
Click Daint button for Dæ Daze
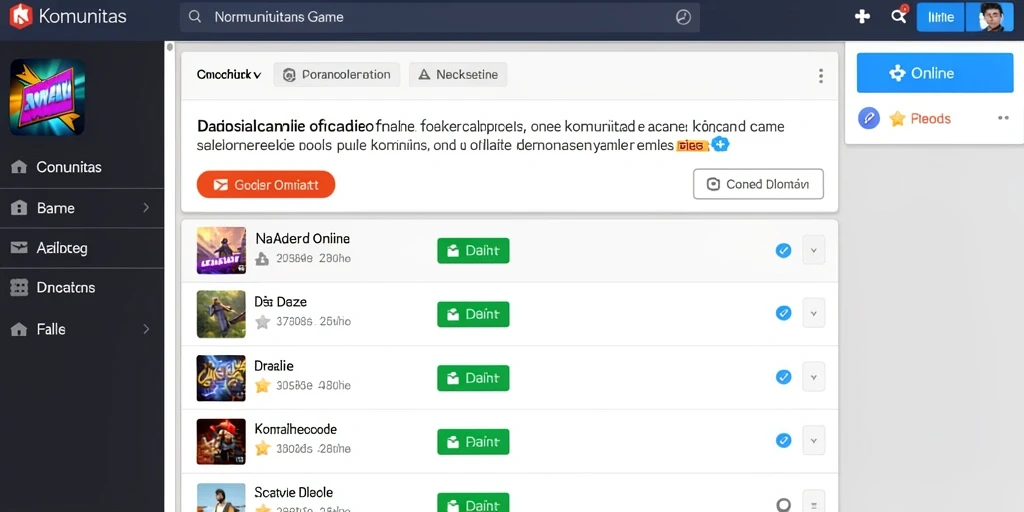[x=473, y=314]
